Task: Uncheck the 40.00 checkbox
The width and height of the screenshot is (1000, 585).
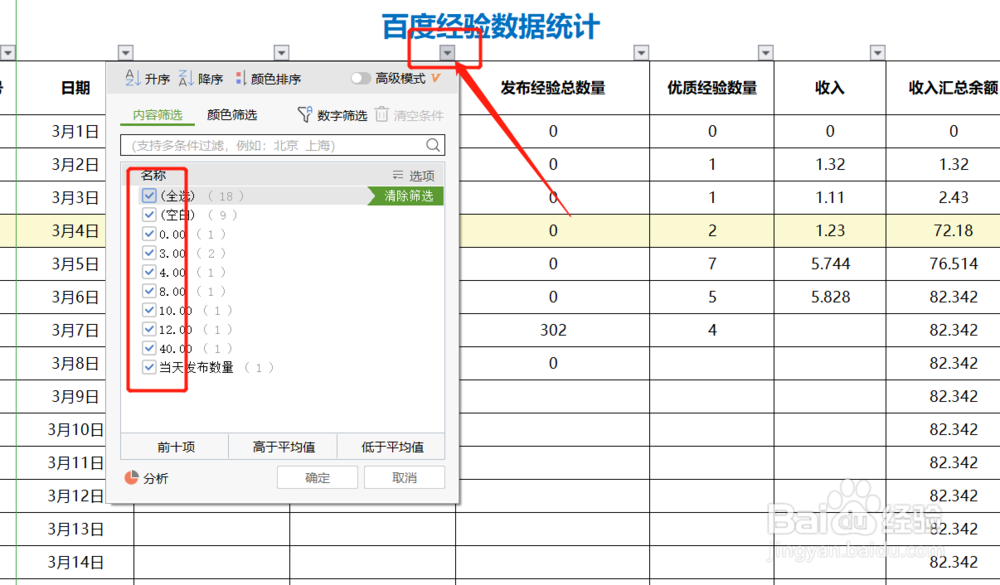Action: 149,348
